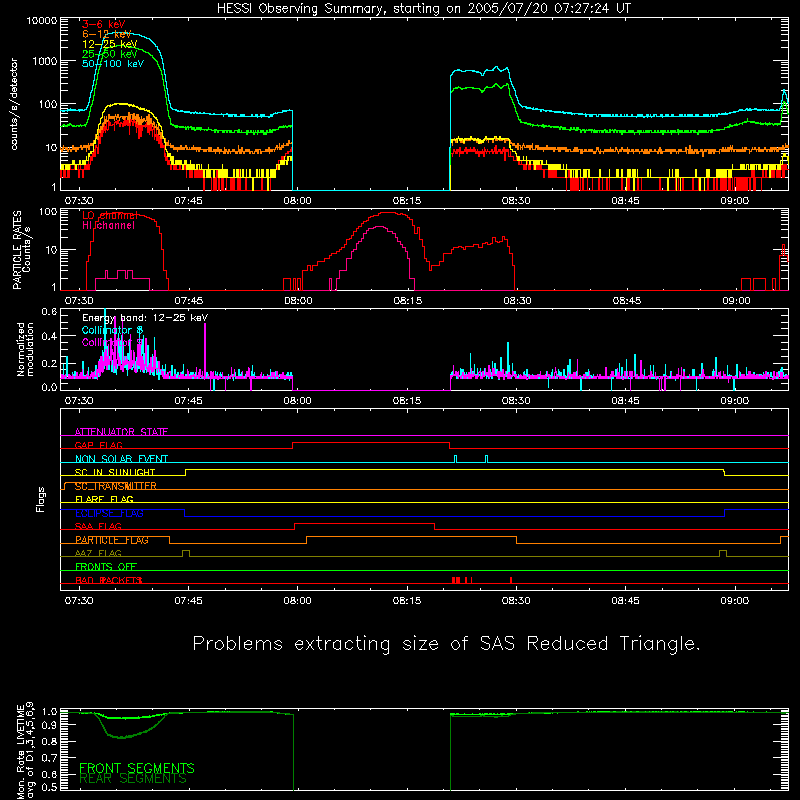Select the yellow '12-25 keV' count-rate legend entry
The width and height of the screenshot is (800, 800).
click(110, 44)
